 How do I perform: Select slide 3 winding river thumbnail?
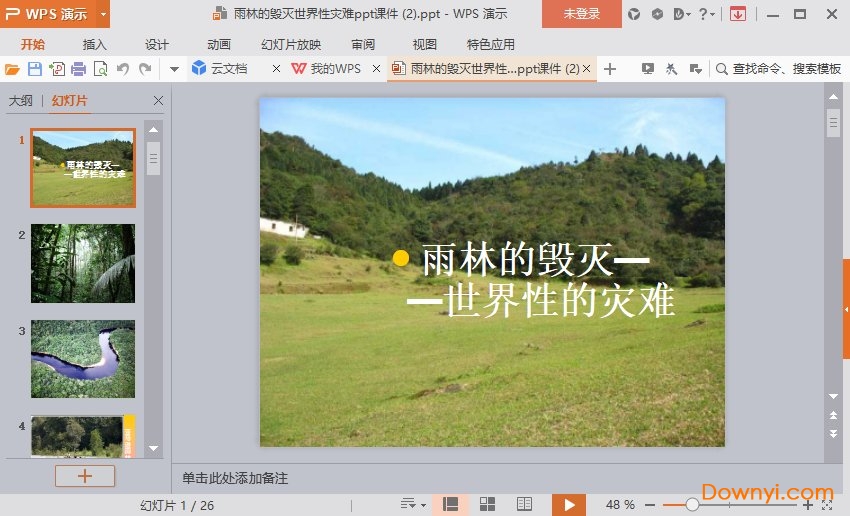[83, 359]
